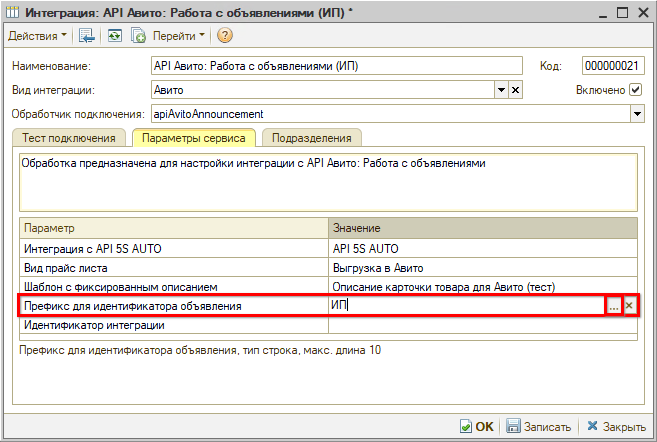Screen dimensions: 657x442
Task: Switch to Тест подключения tab
Action: click(x=69, y=138)
